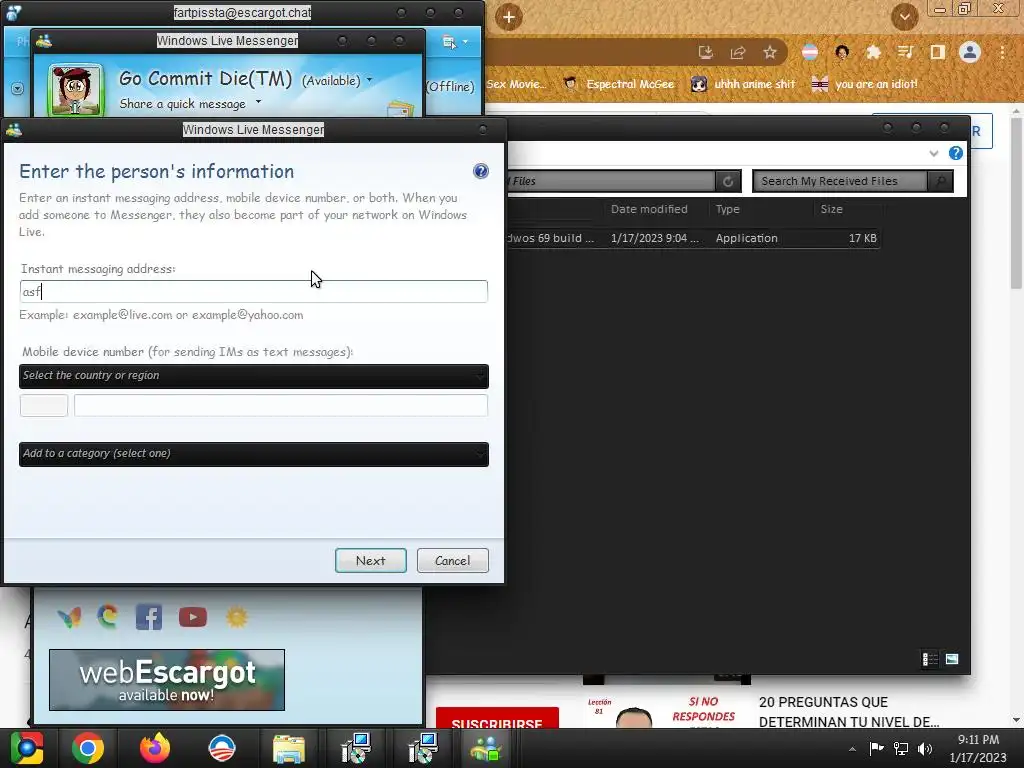Image resolution: width=1024 pixels, height=768 pixels.
Task: Click the SUSCRIBIRSE button
Action: (x=497, y=718)
